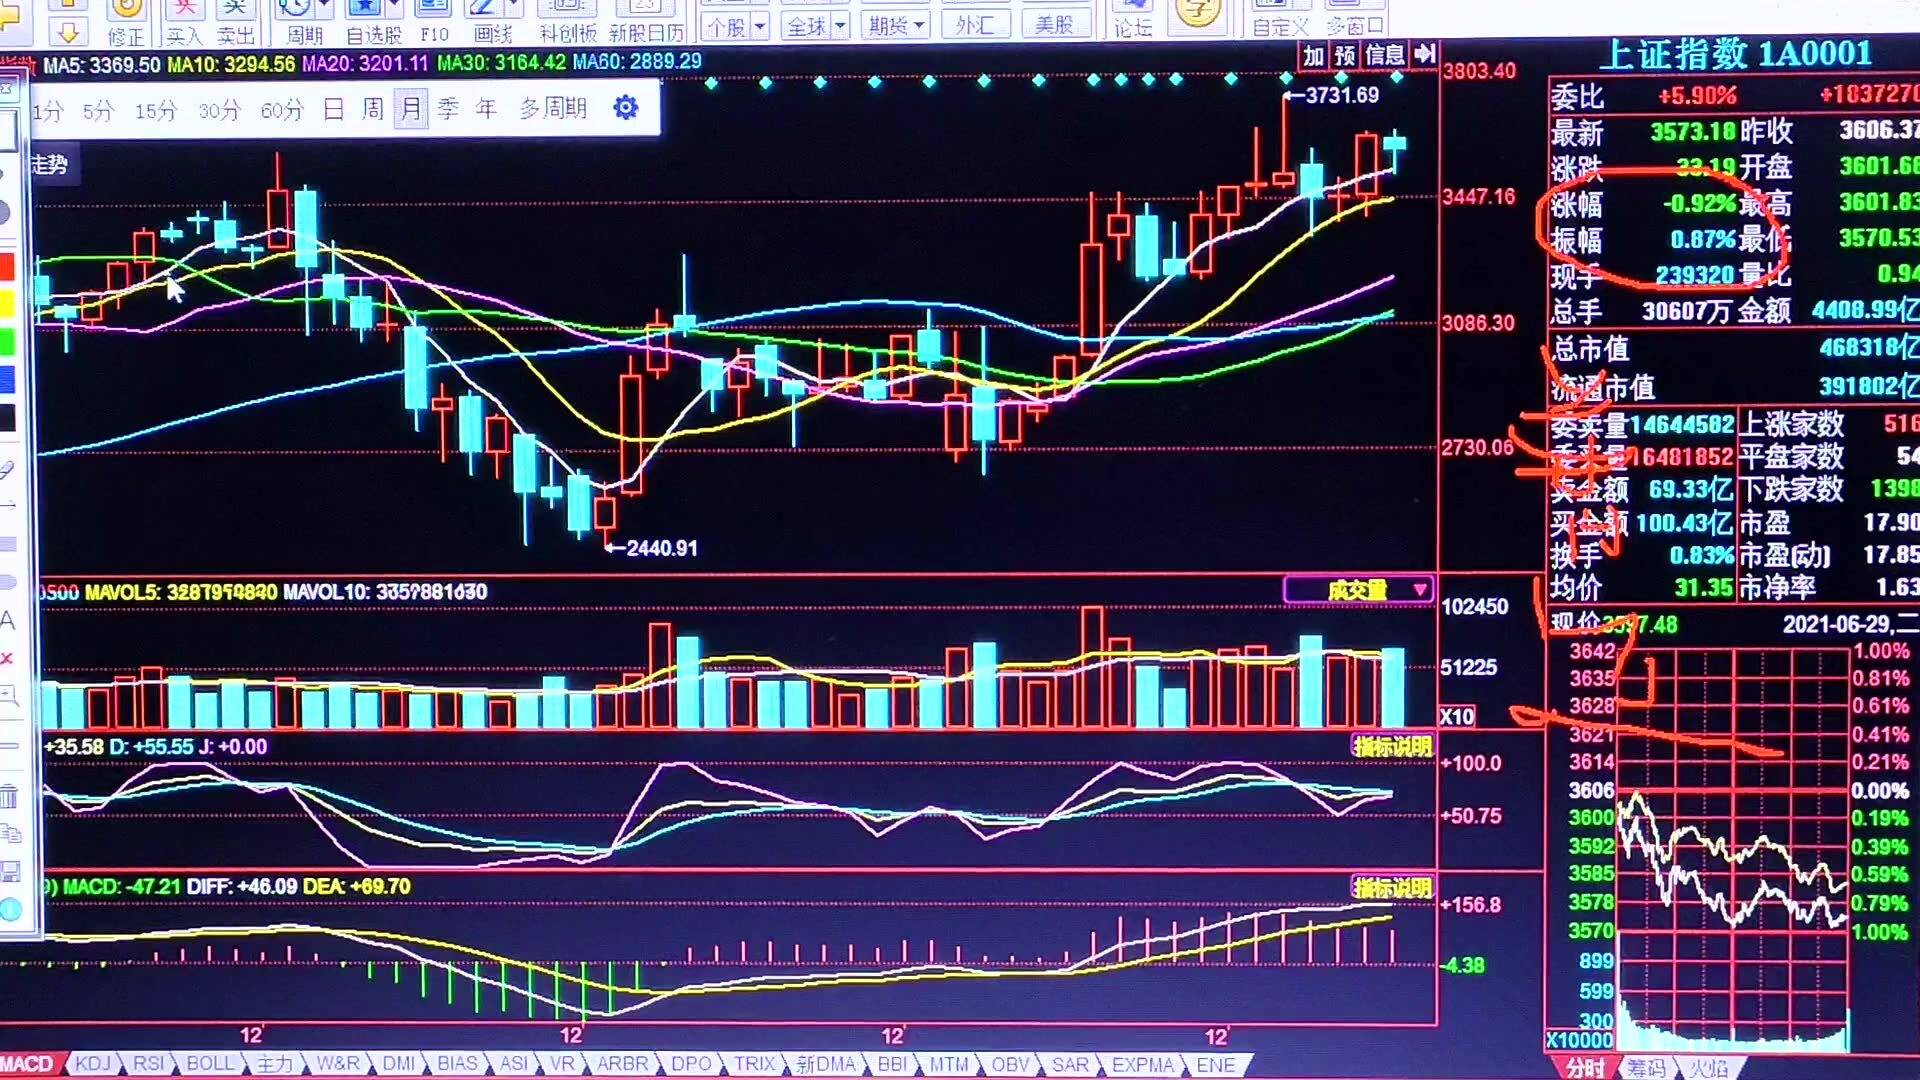The image size is (1920, 1080).
Task: Click 指标说明 button in MACD panel
Action: pos(1392,887)
